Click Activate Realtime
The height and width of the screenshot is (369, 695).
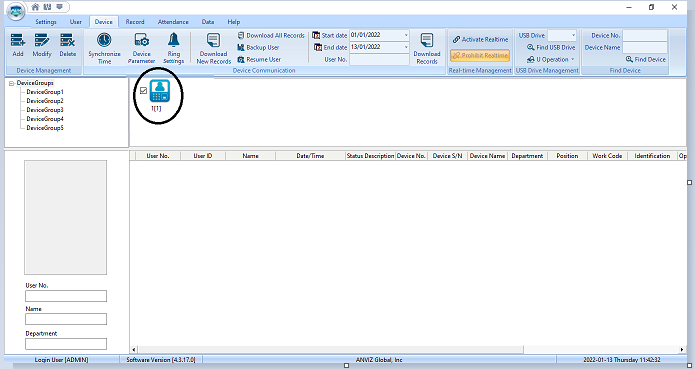tap(480, 39)
